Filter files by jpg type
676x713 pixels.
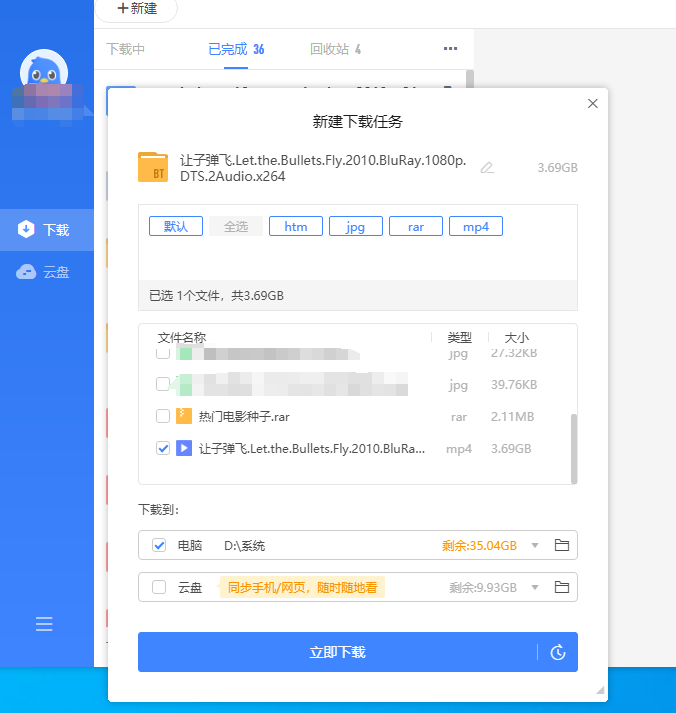[356, 226]
